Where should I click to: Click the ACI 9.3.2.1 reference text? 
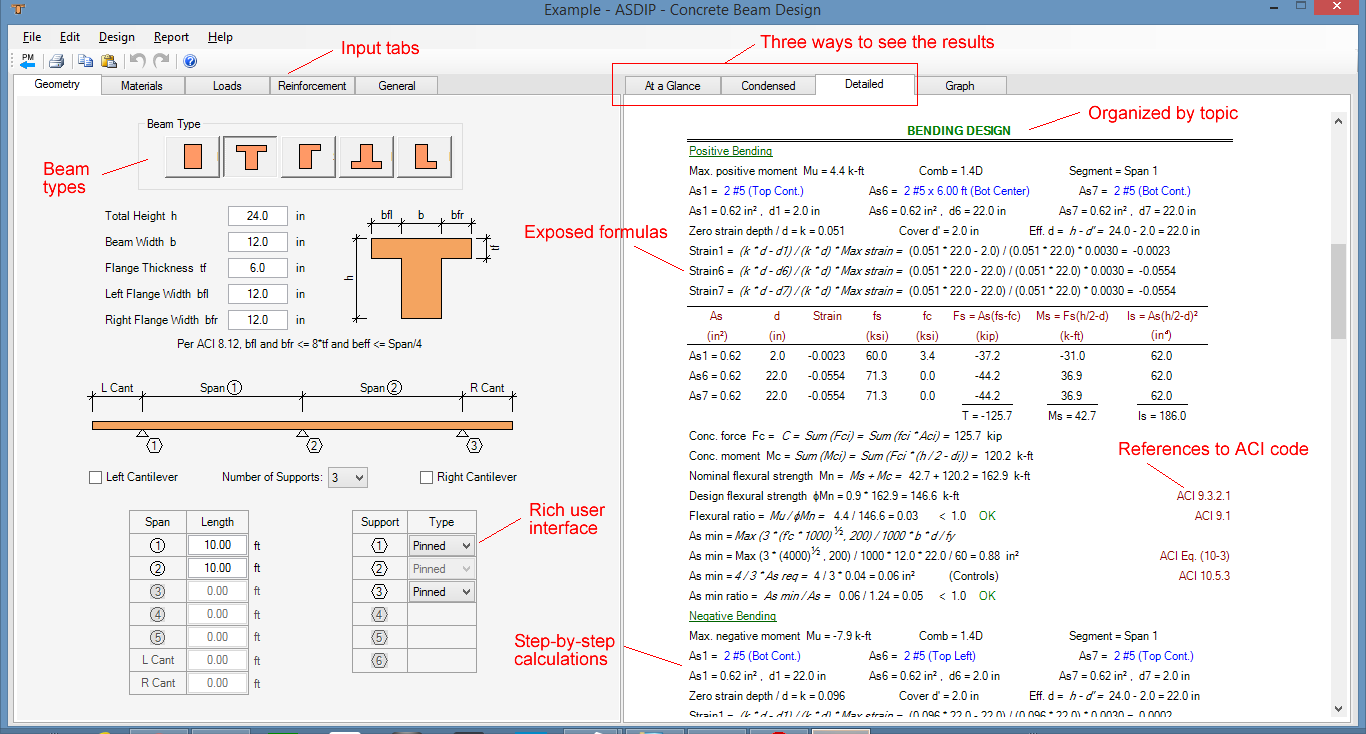(1203, 496)
